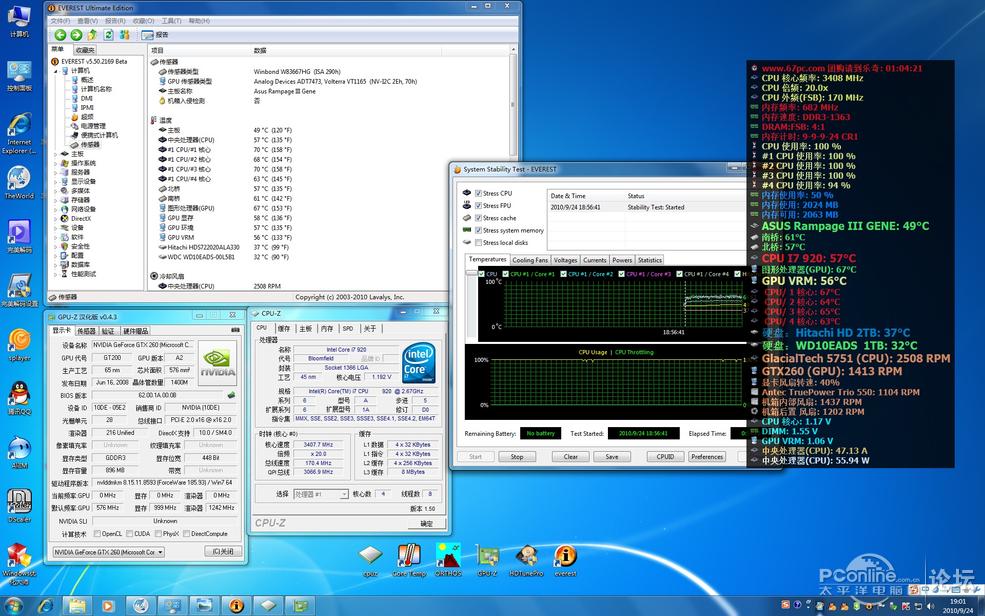Open the HDTunePro desktop shortcut
This screenshot has width=985, height=616.
(526, 559)
